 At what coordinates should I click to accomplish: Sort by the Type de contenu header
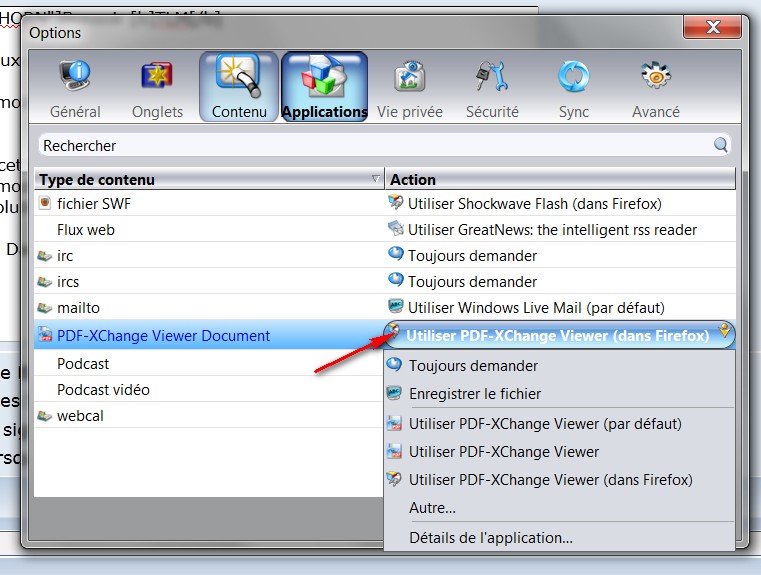(209, 179)
